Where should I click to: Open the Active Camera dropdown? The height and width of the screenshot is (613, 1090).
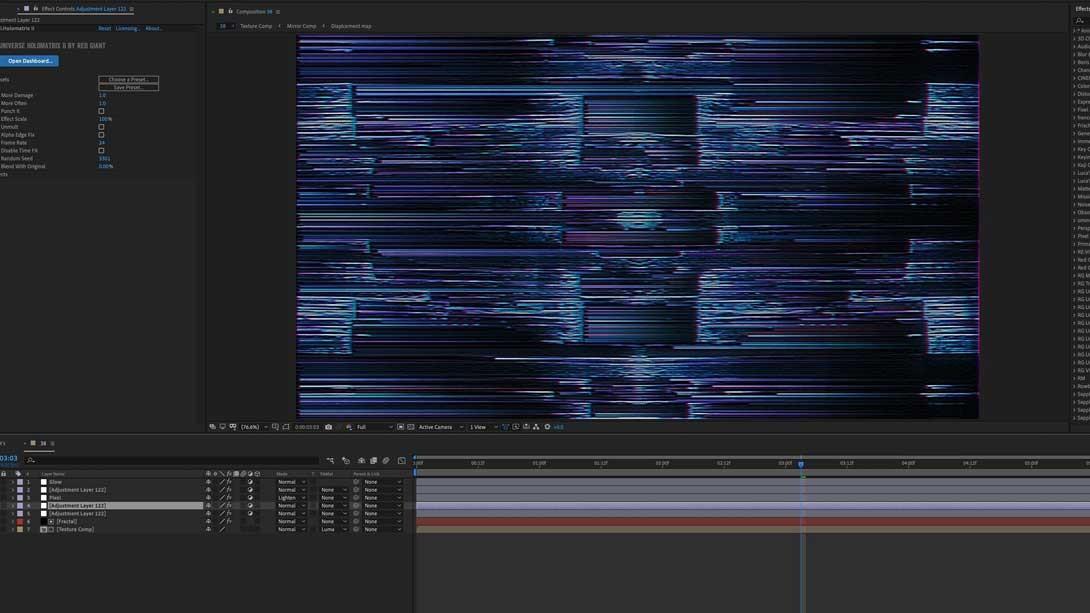pos(440,427)
